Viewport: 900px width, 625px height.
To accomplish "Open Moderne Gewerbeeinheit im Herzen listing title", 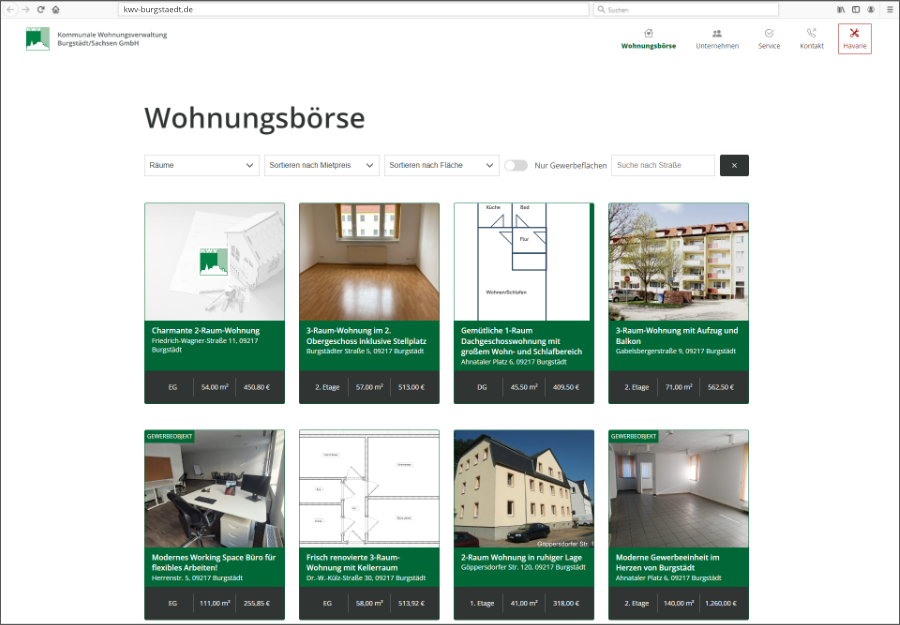I will pos(668,562).
